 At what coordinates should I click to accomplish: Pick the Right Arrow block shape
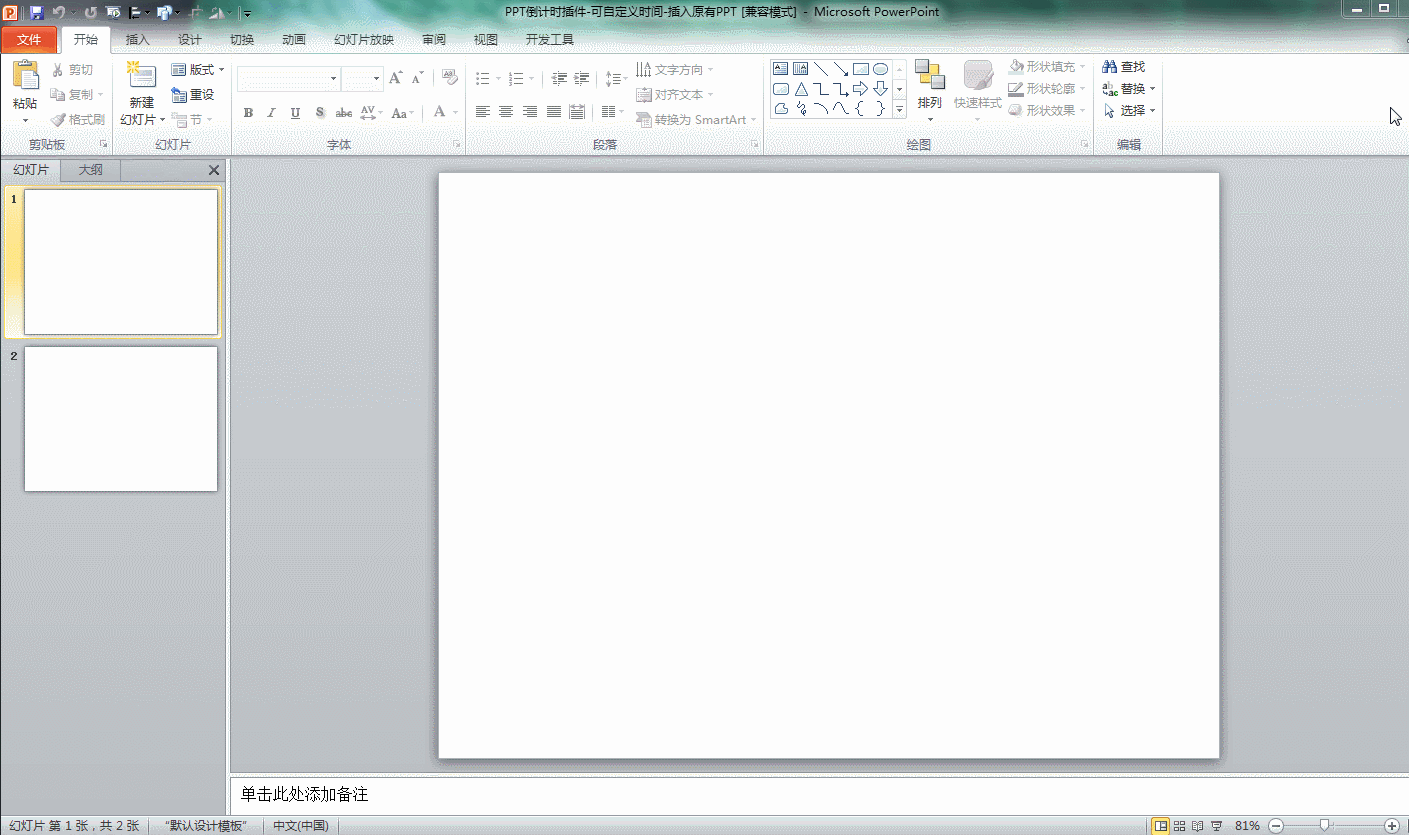860,89
